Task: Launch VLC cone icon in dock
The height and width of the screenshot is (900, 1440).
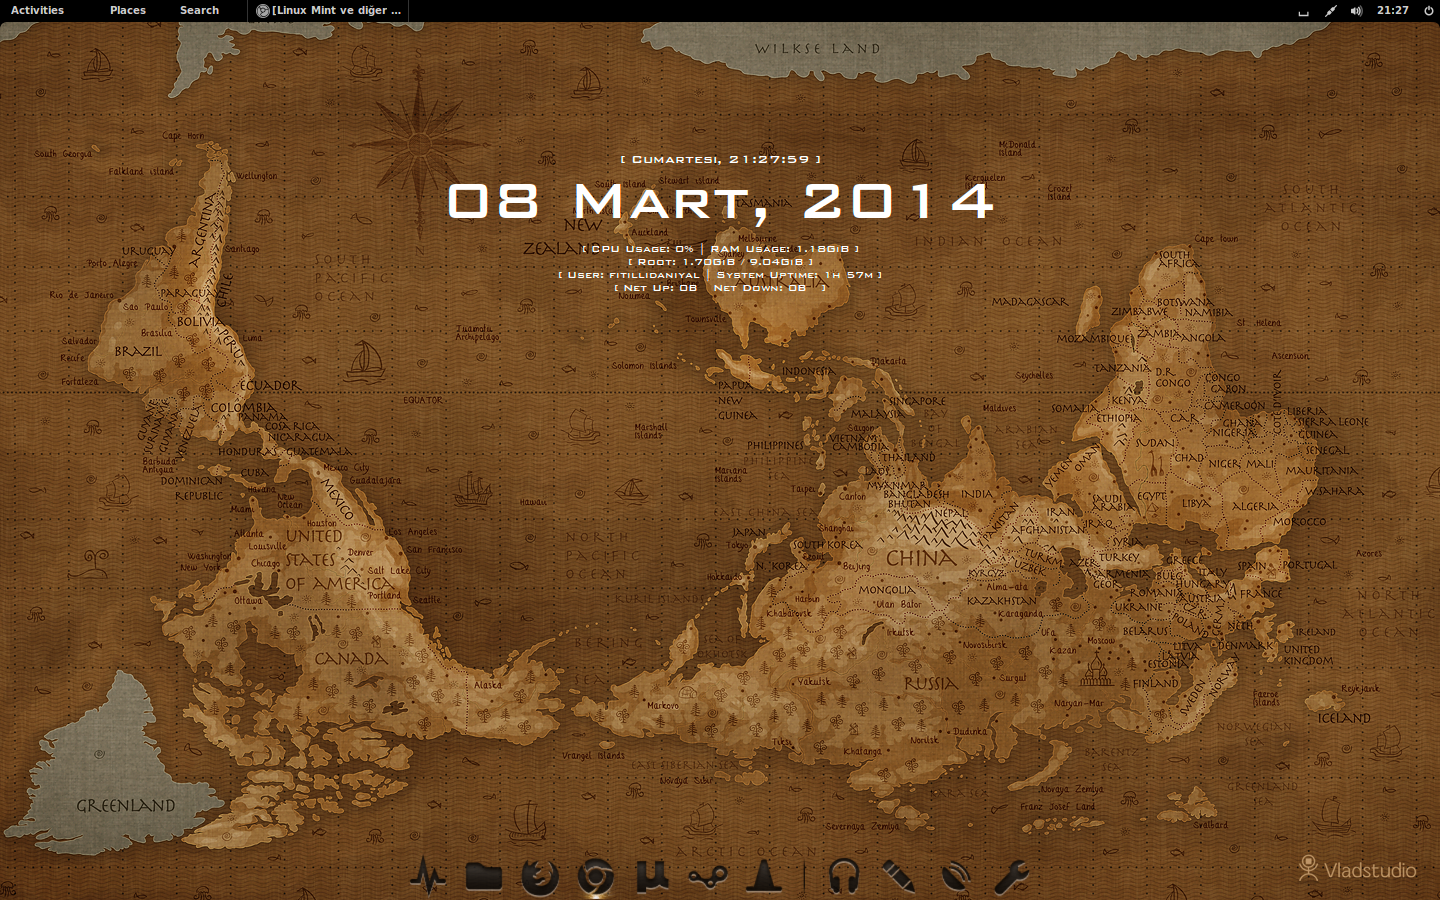Action: [x=764, y=876]
